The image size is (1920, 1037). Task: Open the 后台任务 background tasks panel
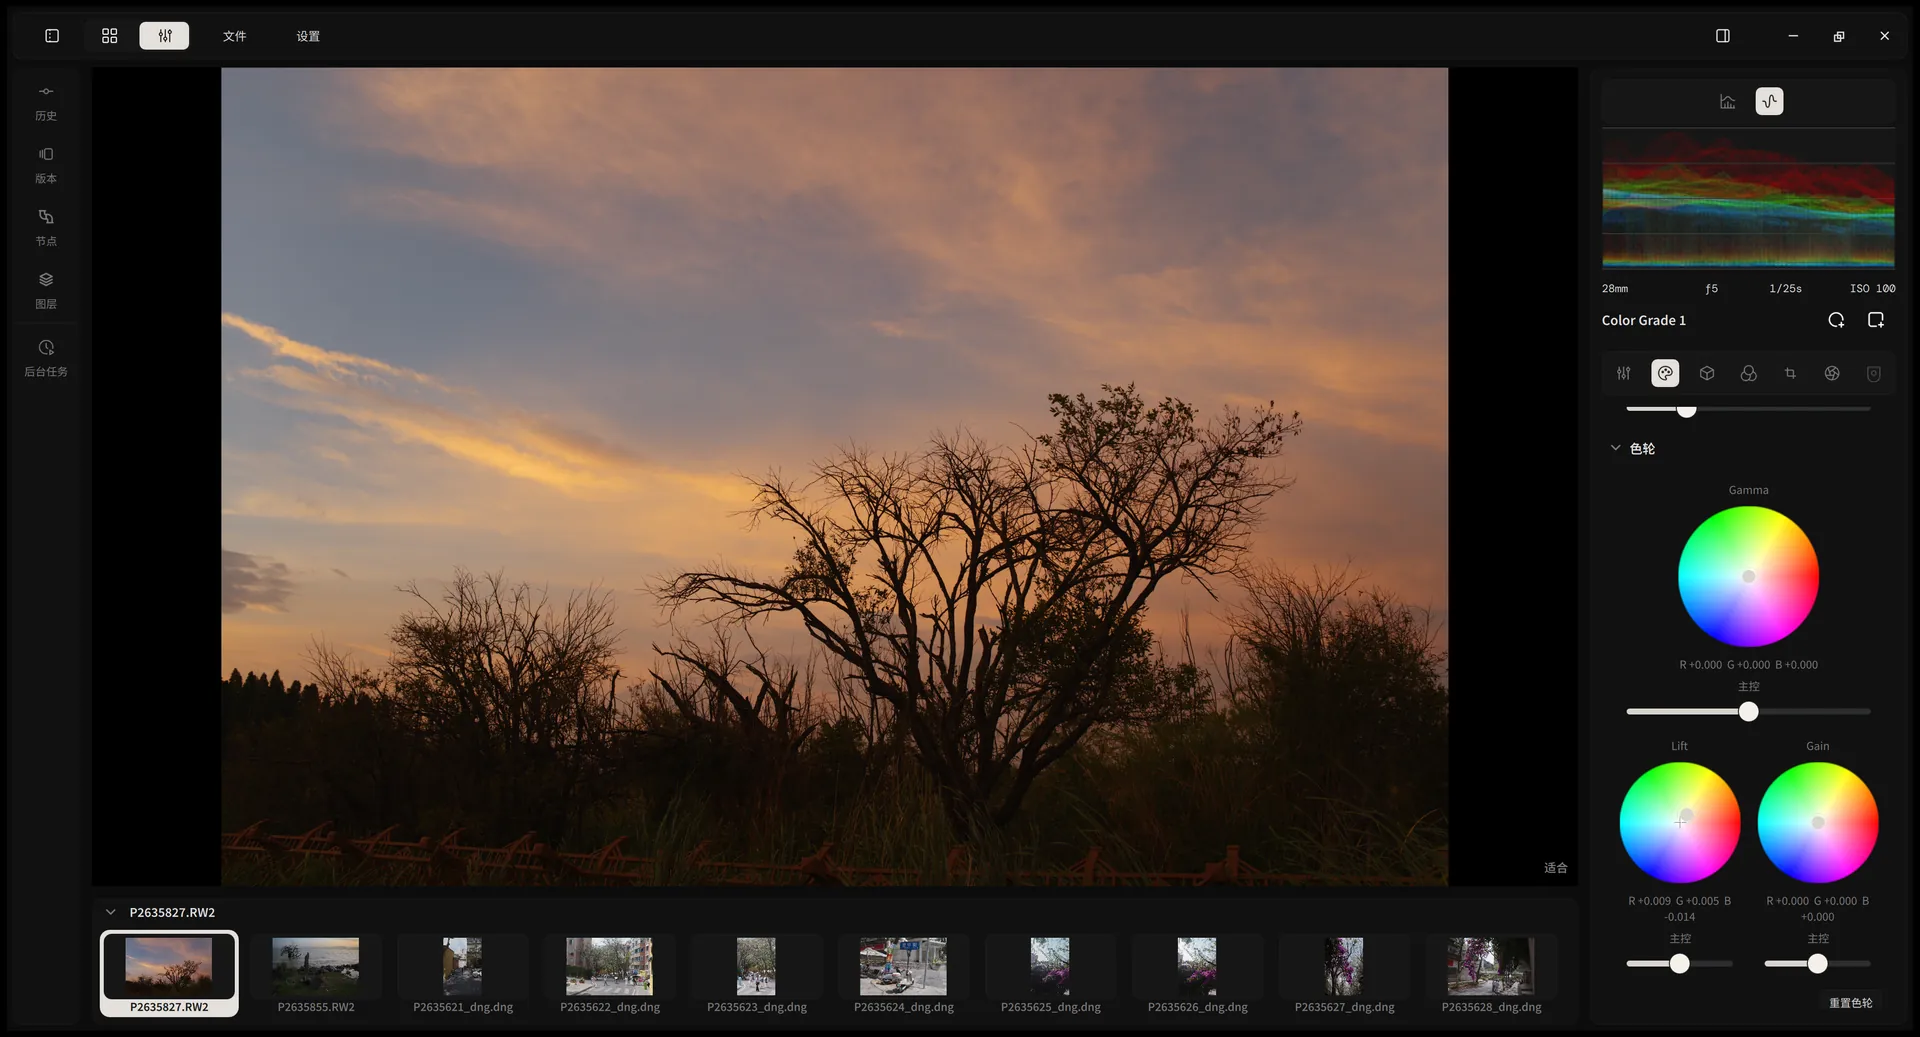[x=46, y=358]
